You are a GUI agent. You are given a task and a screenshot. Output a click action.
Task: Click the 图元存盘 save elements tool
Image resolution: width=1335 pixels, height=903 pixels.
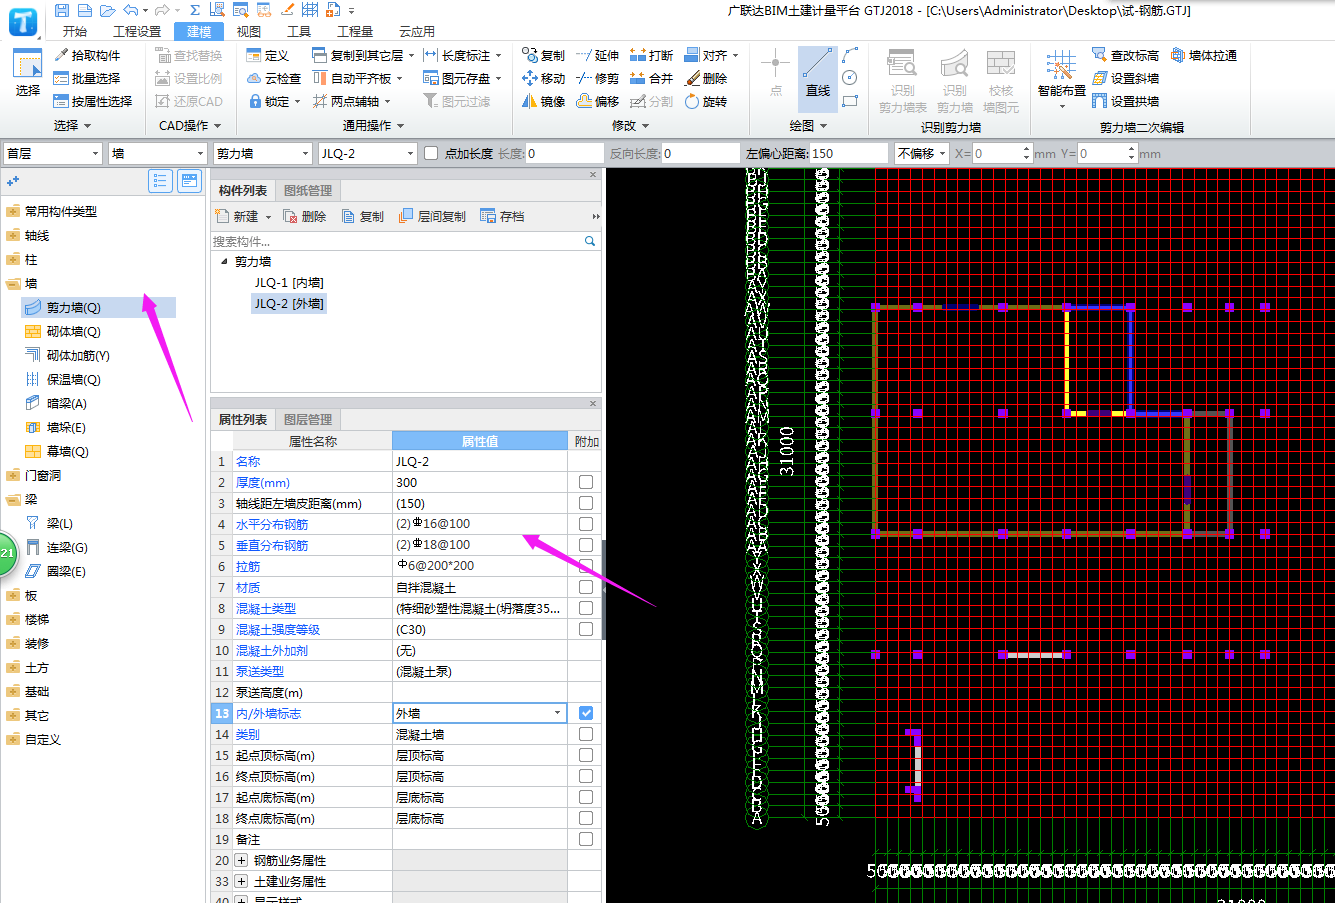click(461, 78)
